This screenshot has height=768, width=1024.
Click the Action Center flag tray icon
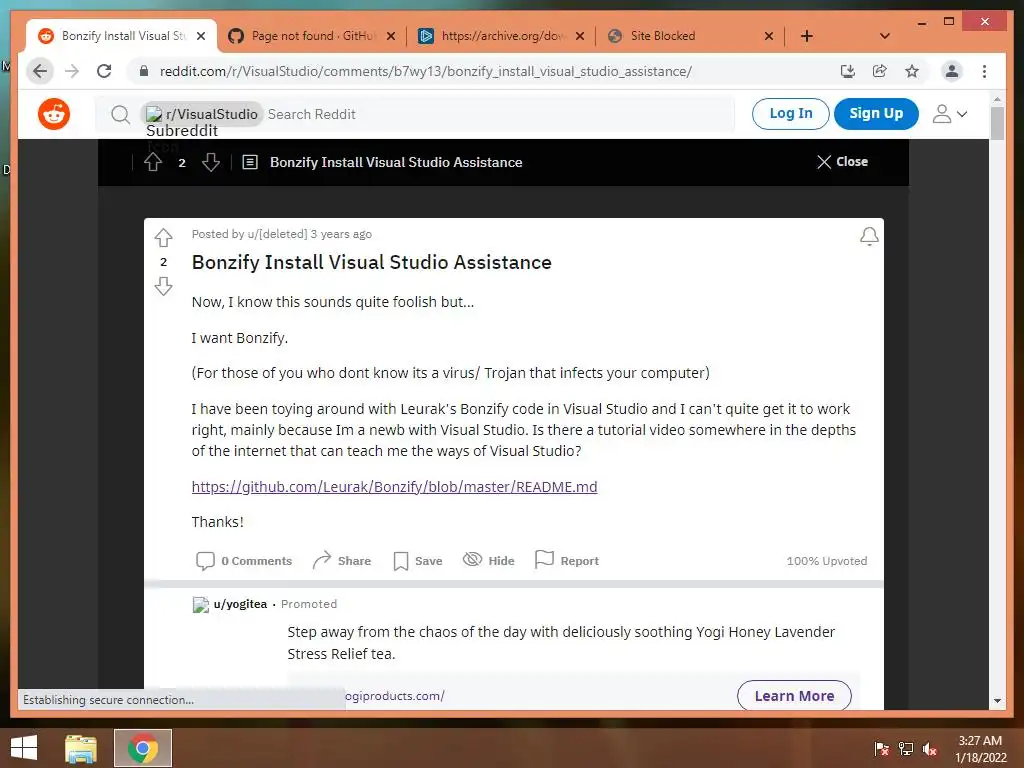882,749
